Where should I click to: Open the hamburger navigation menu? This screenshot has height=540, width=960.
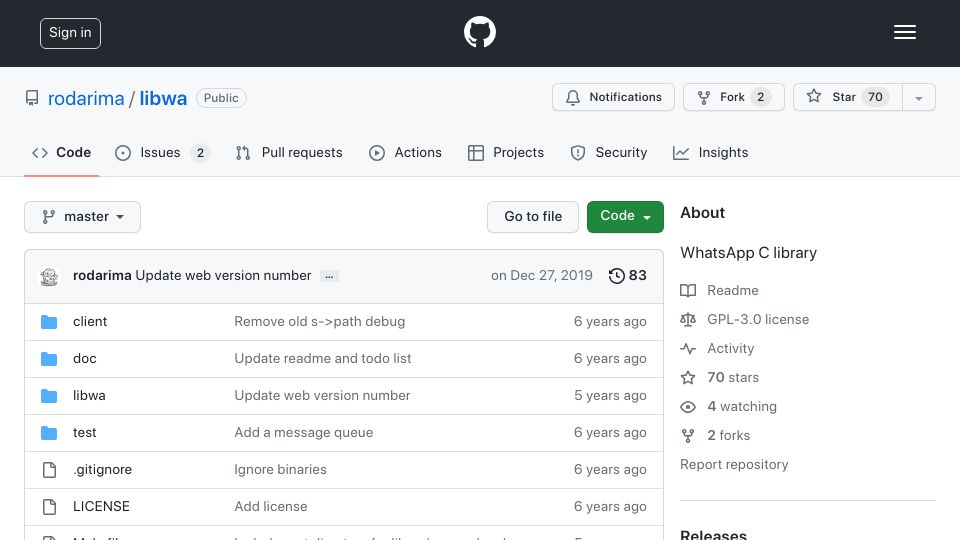click(x=904, y=32)
